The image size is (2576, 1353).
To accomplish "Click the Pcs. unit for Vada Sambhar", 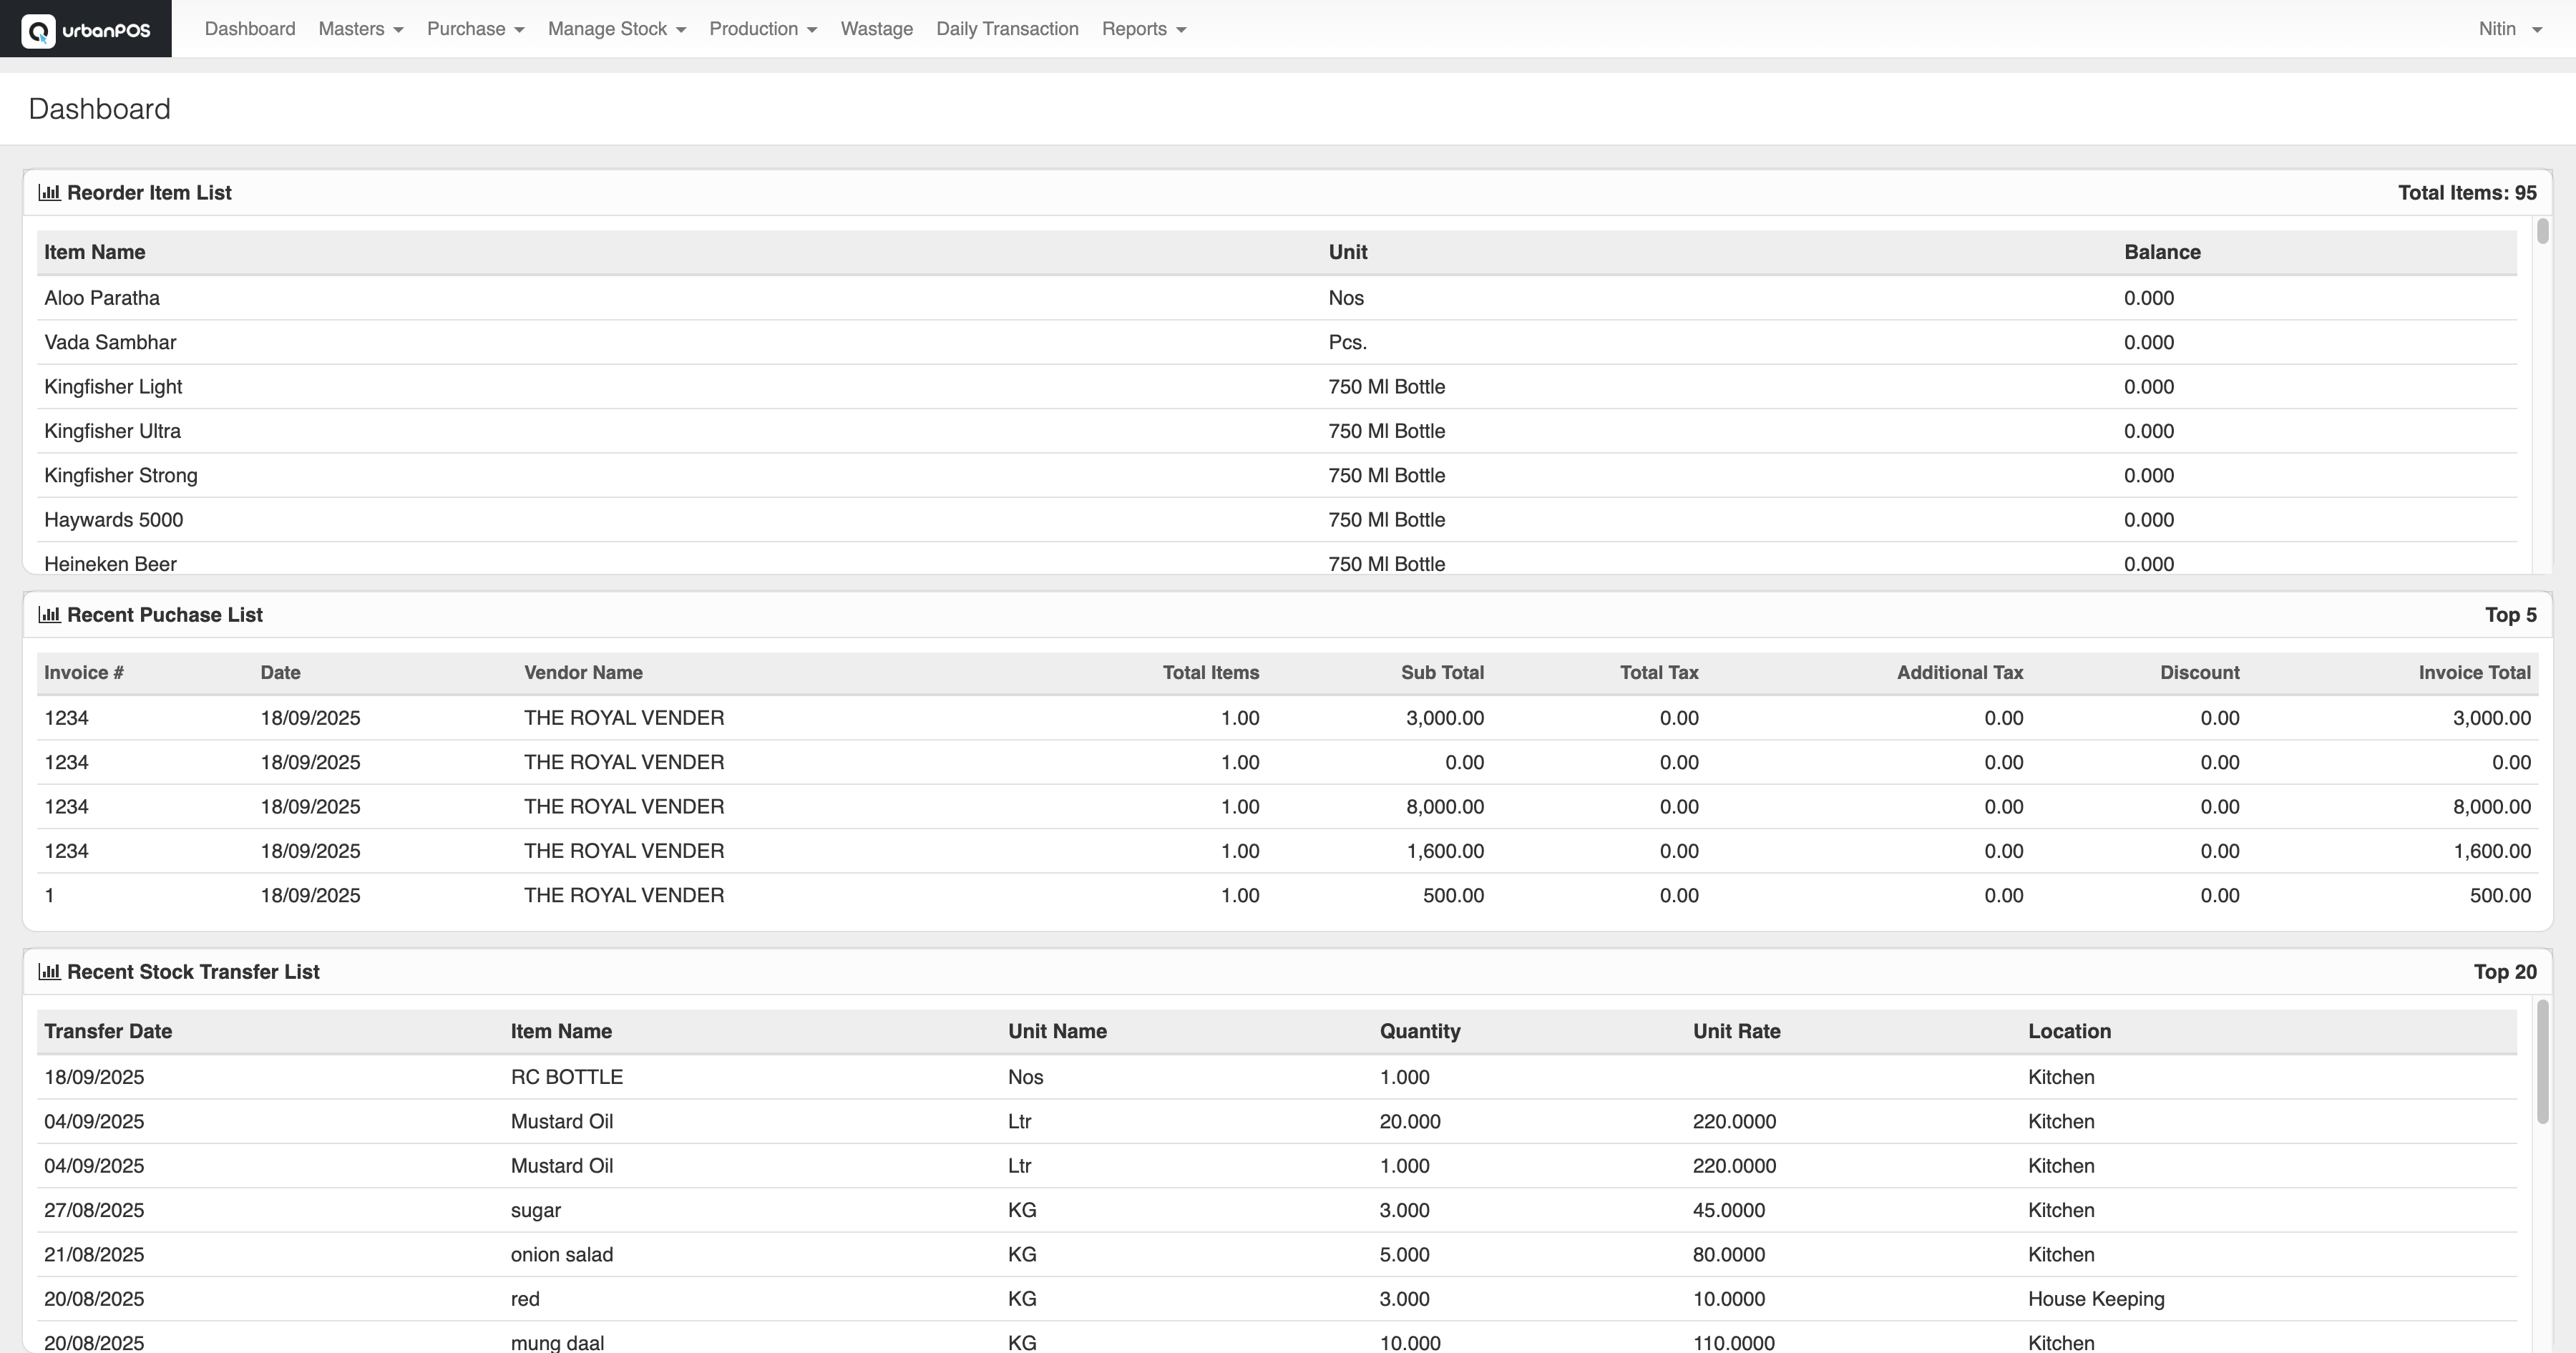I will 1347,342.
